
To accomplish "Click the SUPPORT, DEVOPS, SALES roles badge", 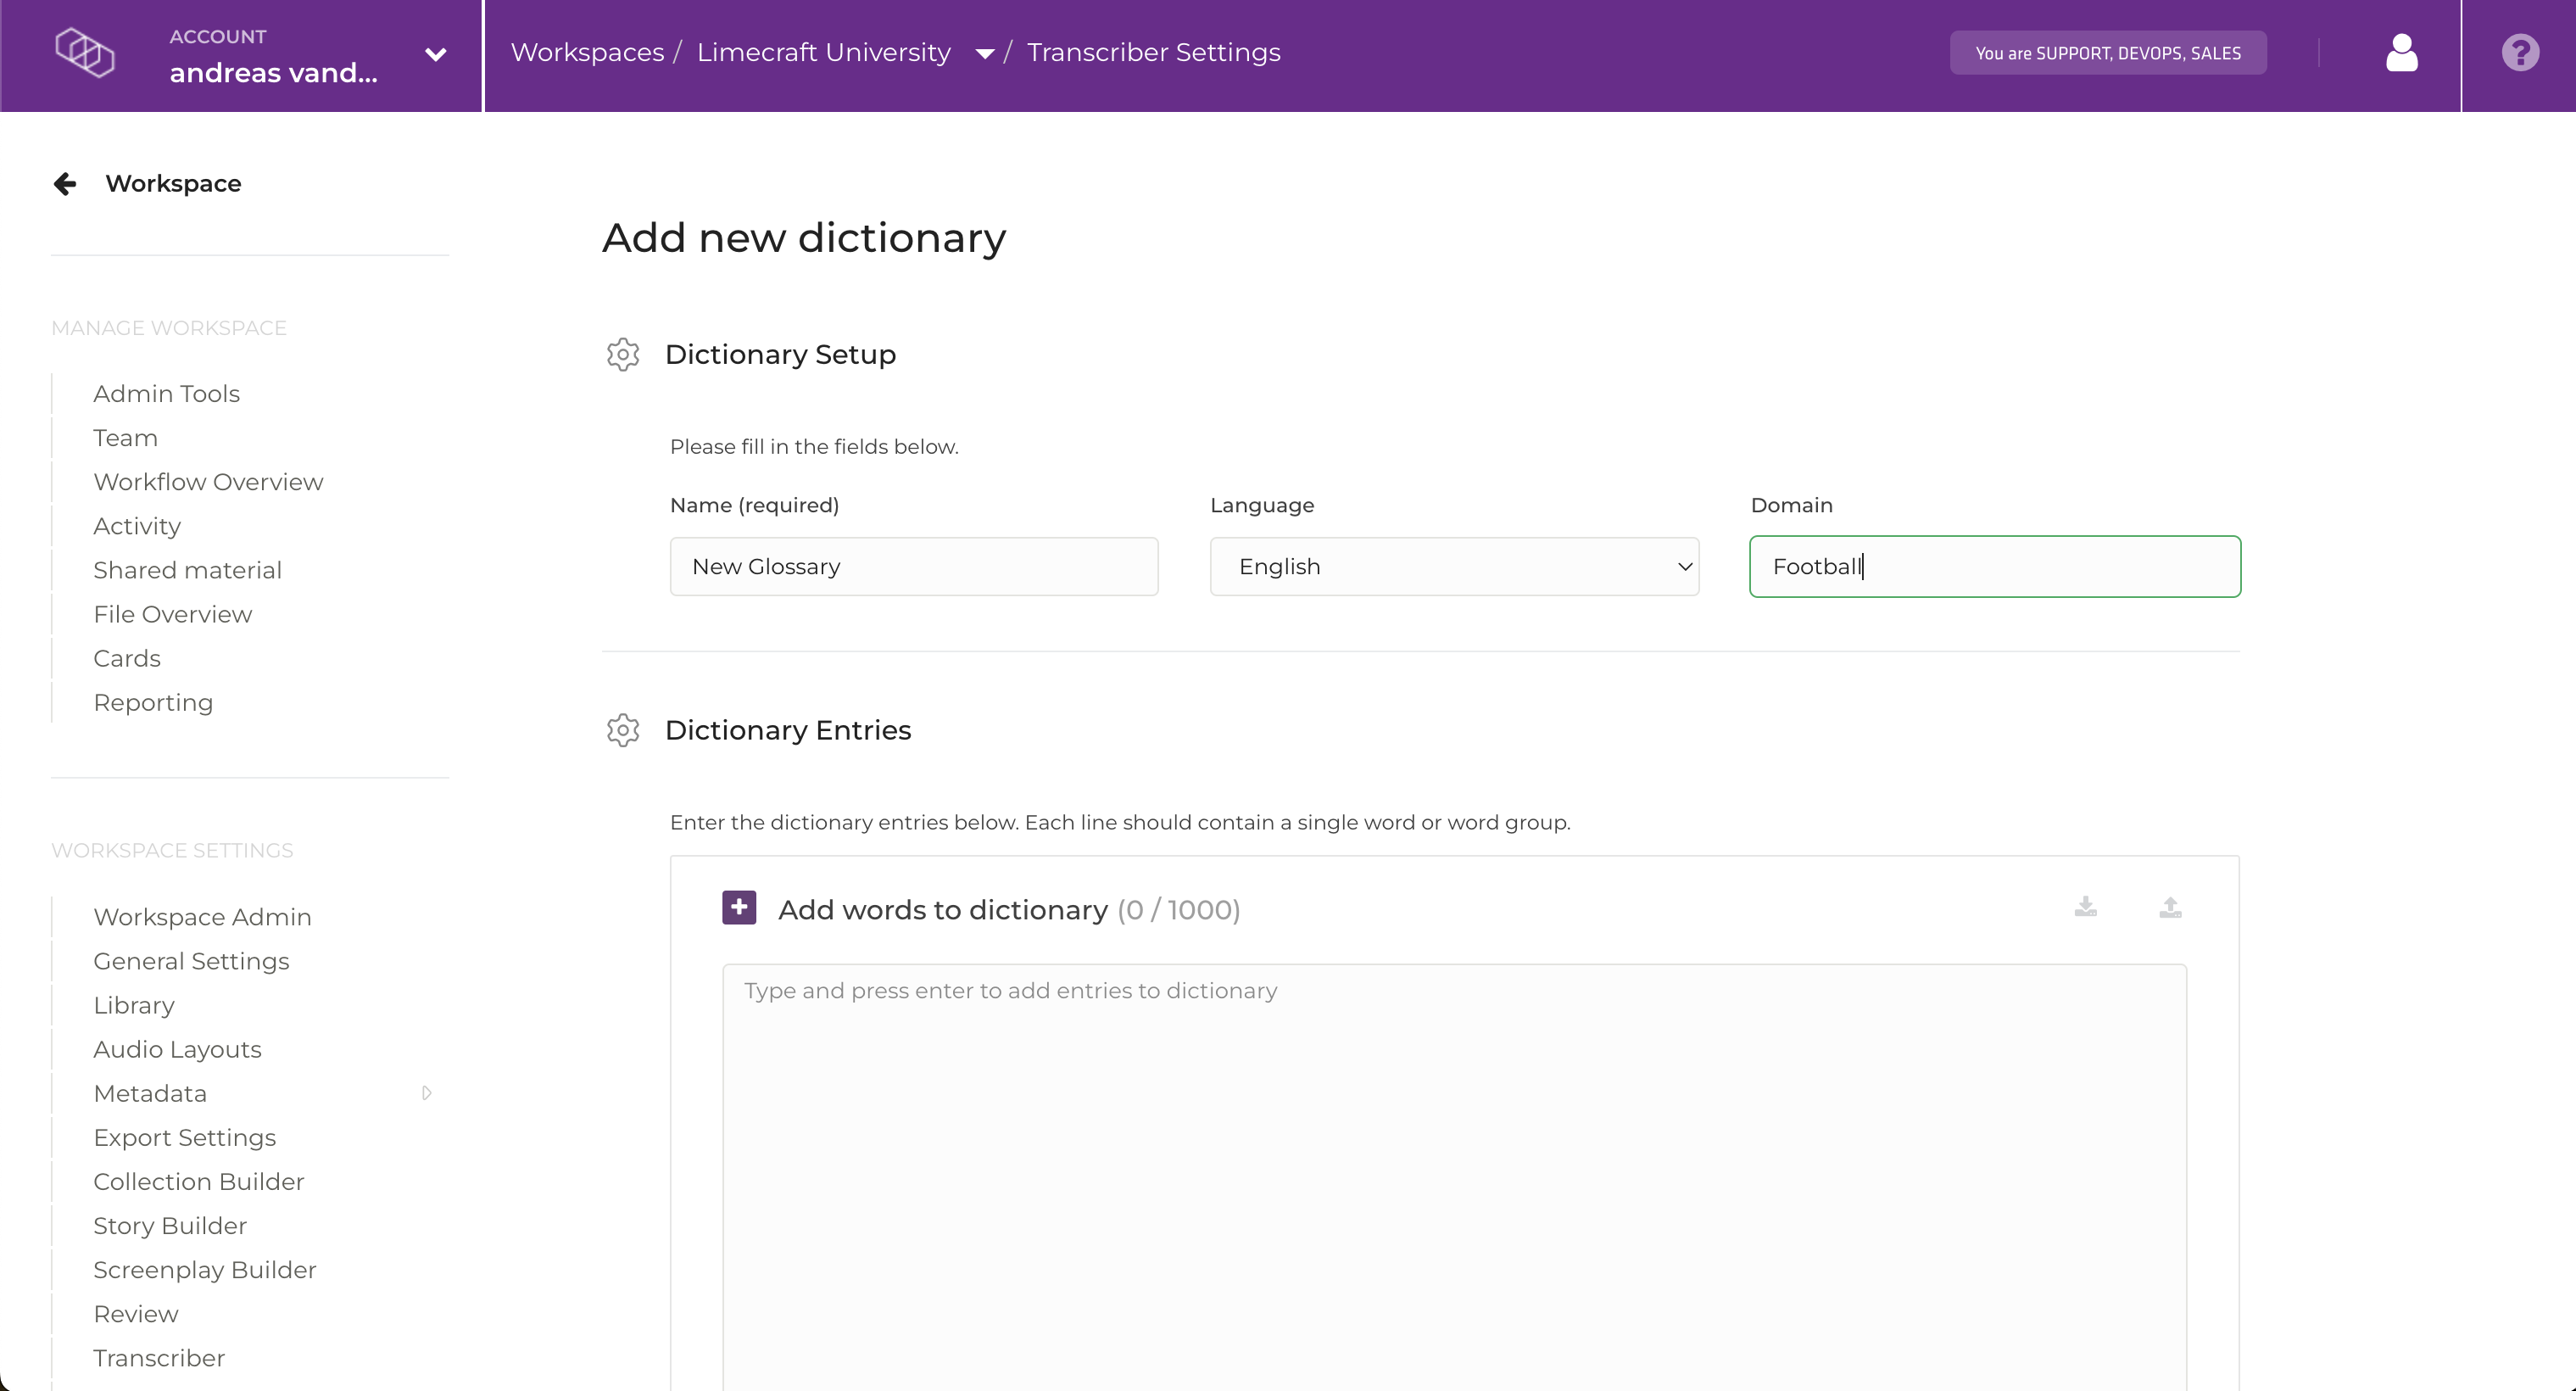I will [x=2107, y=53].
